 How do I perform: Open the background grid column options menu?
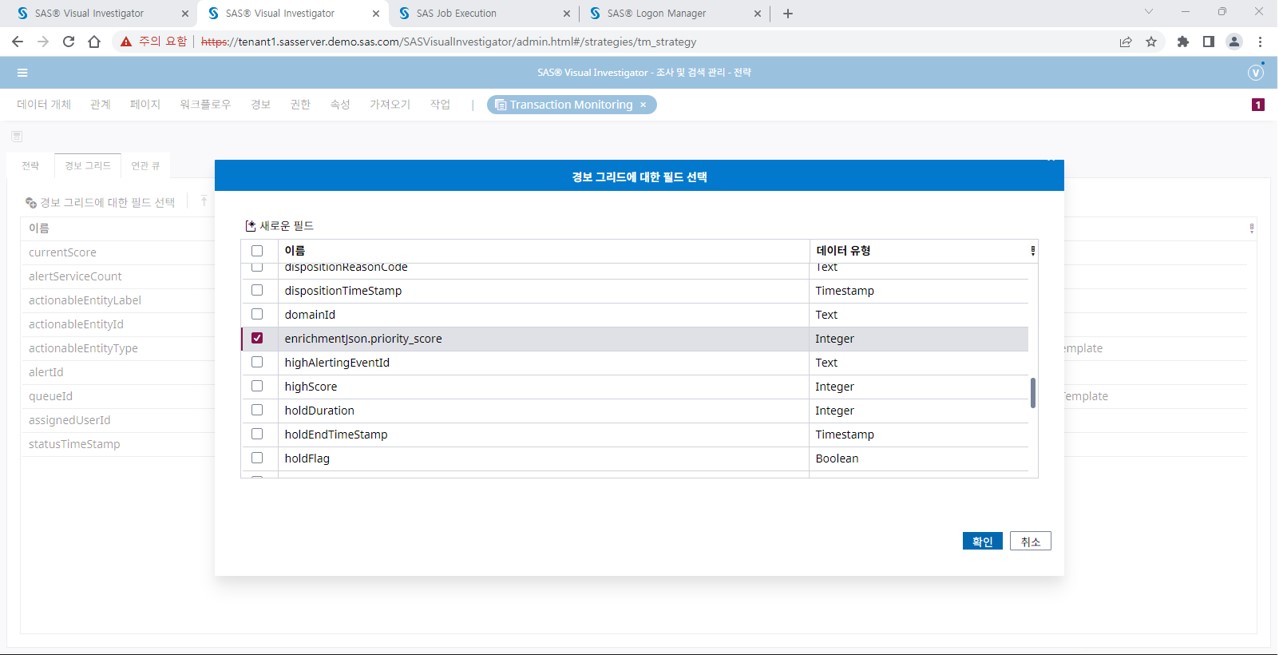(x=1251, y=228)
